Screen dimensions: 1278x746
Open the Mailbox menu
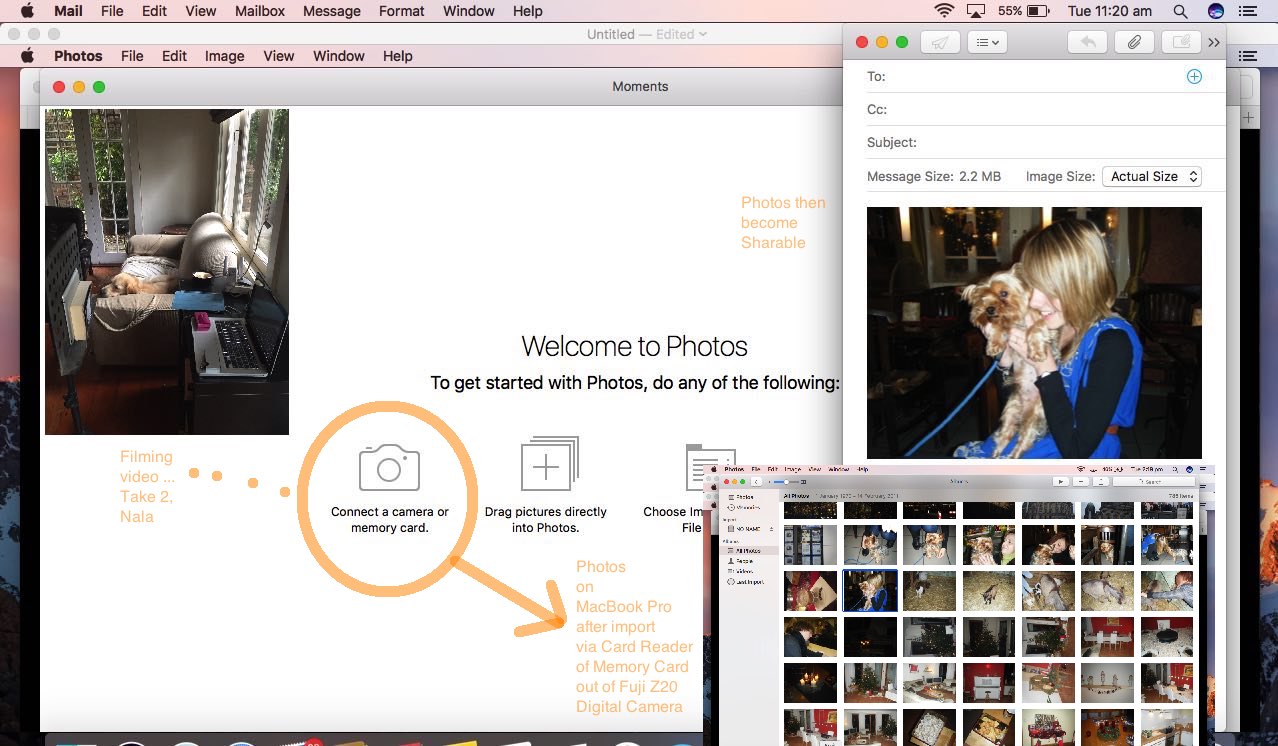pyautogui.click(x=260, y=11)
